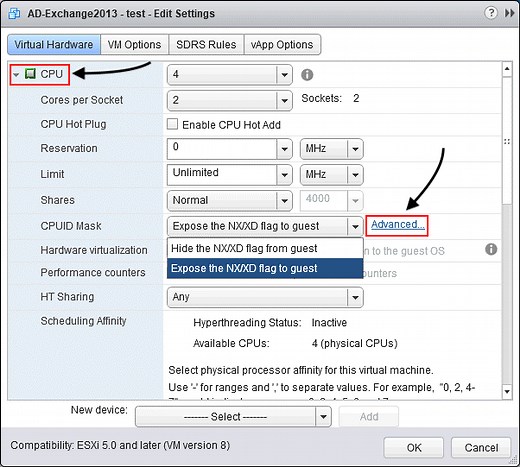Click the Hyperthreading Status Inactive value
This screenshot has width=520, height=467.
point(329,322)
